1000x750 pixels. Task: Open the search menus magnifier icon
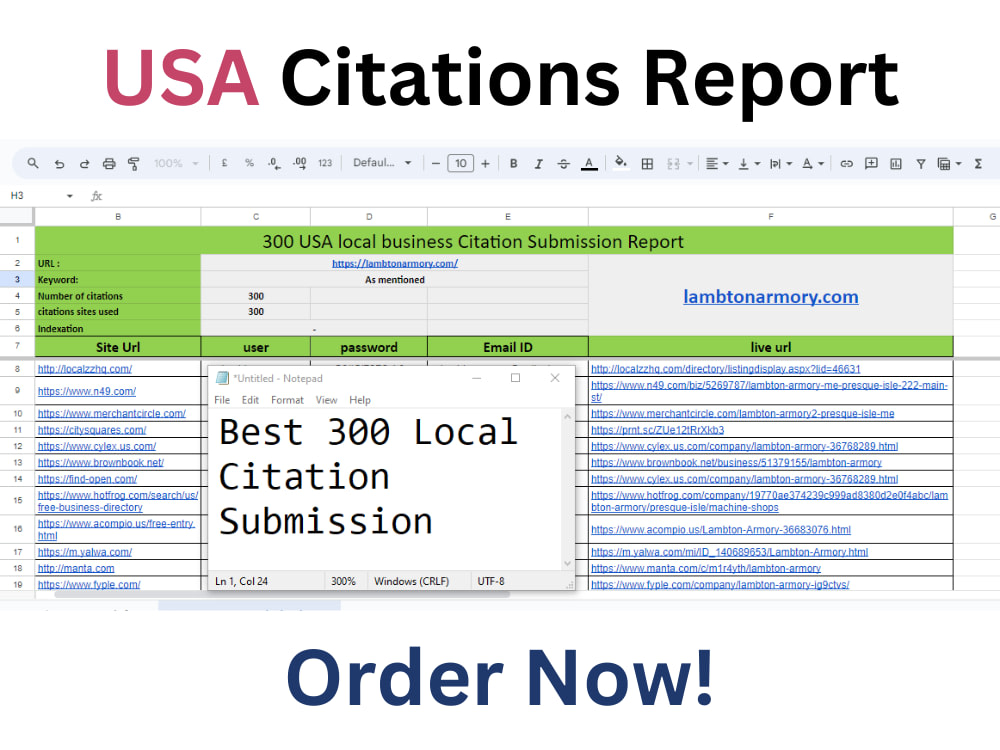pyautogui.click(x=33, y=163)
